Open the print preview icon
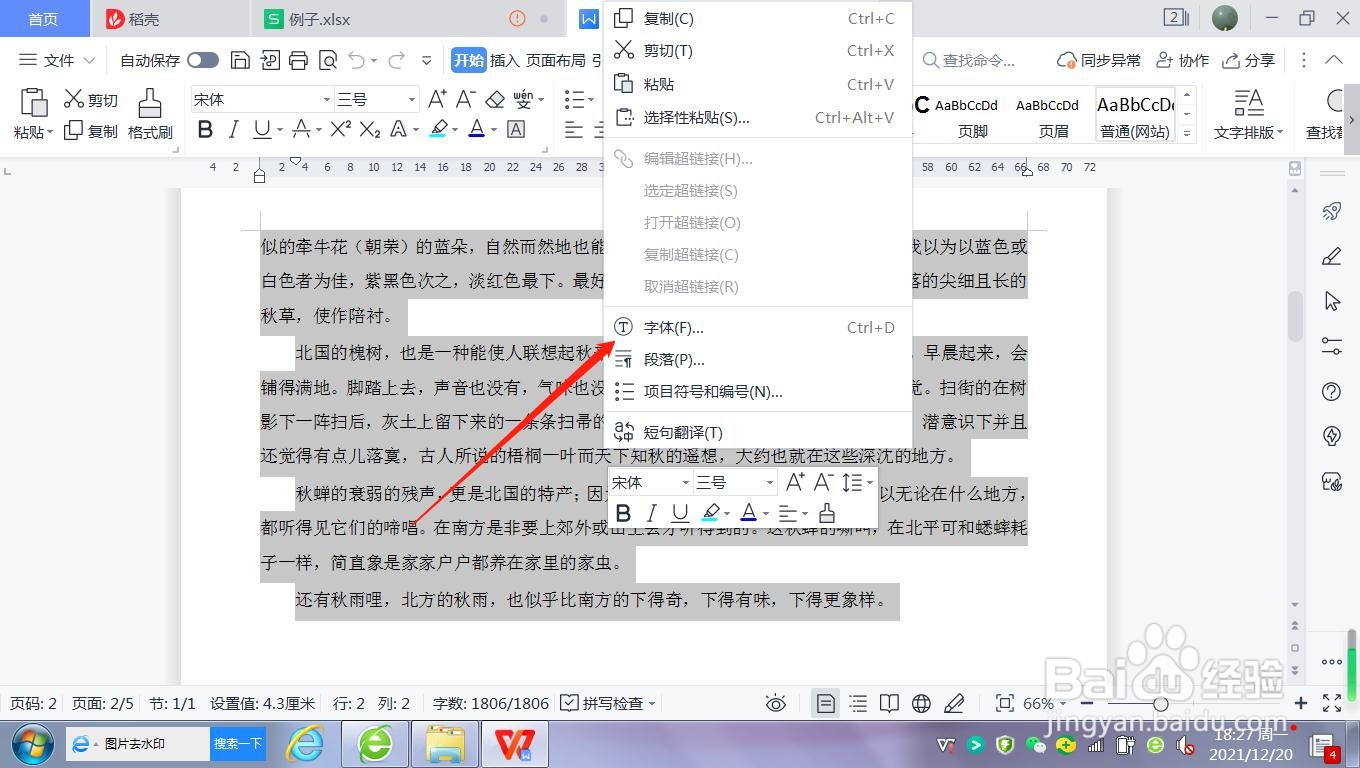The image size is (1360, 768). pos(327,60)
